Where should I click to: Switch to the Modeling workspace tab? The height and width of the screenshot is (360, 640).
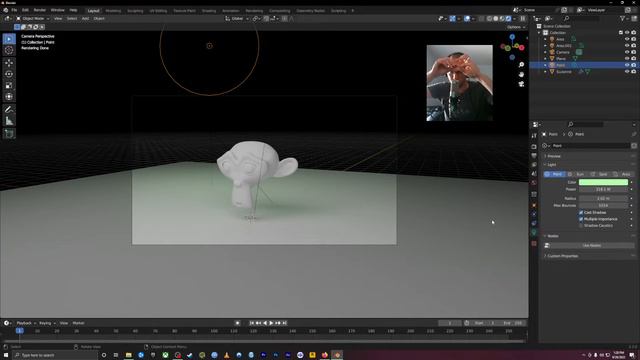coord(113,11)
